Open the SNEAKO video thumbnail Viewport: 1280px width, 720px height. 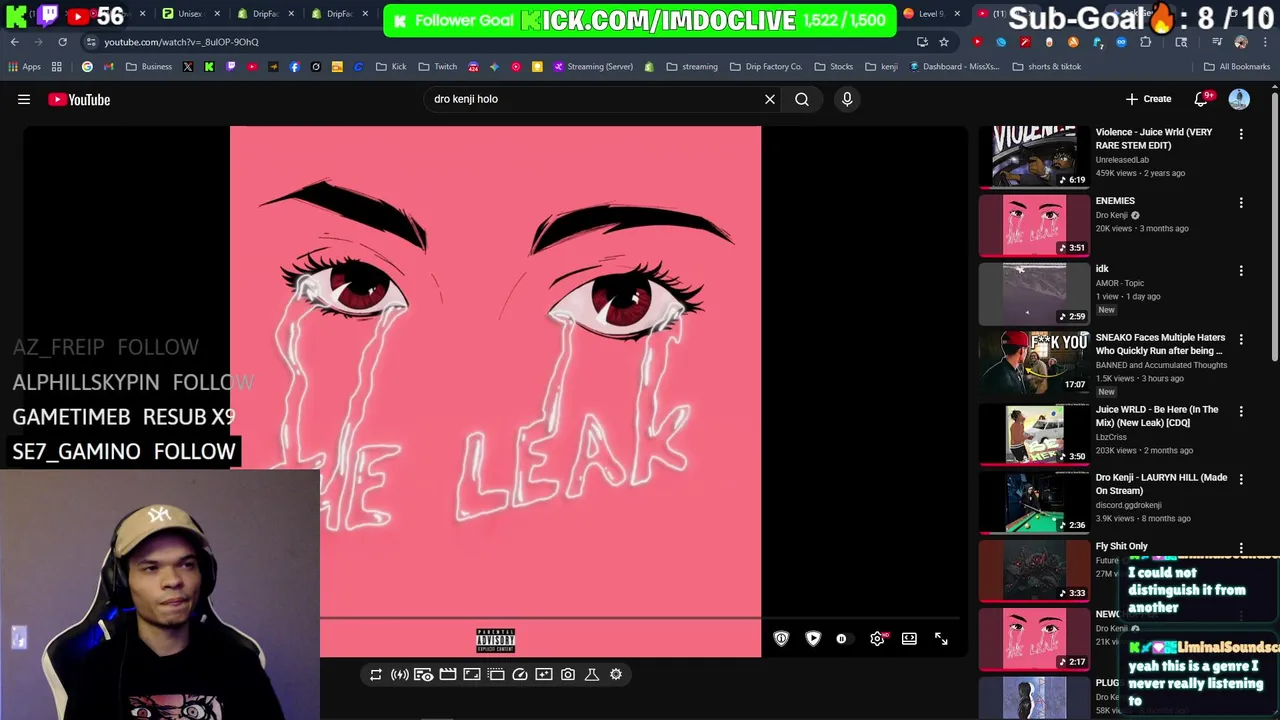point(1034,362)
